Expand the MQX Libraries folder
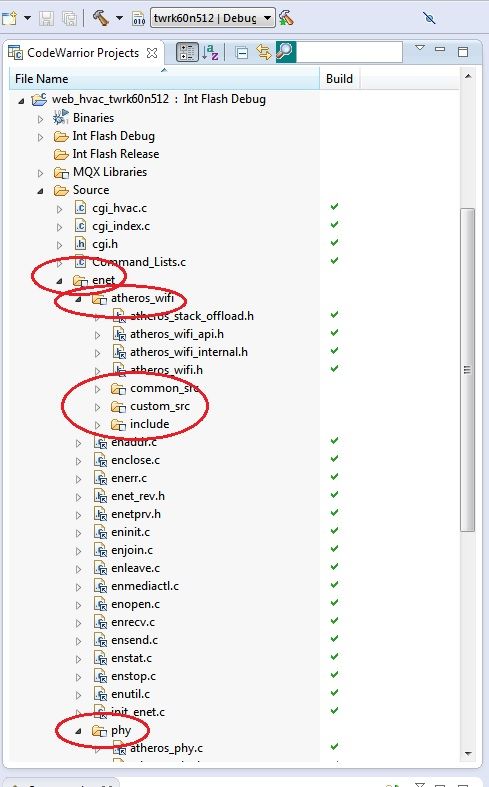The width and height of the screenshot is (489, 787). pos(41,173)
